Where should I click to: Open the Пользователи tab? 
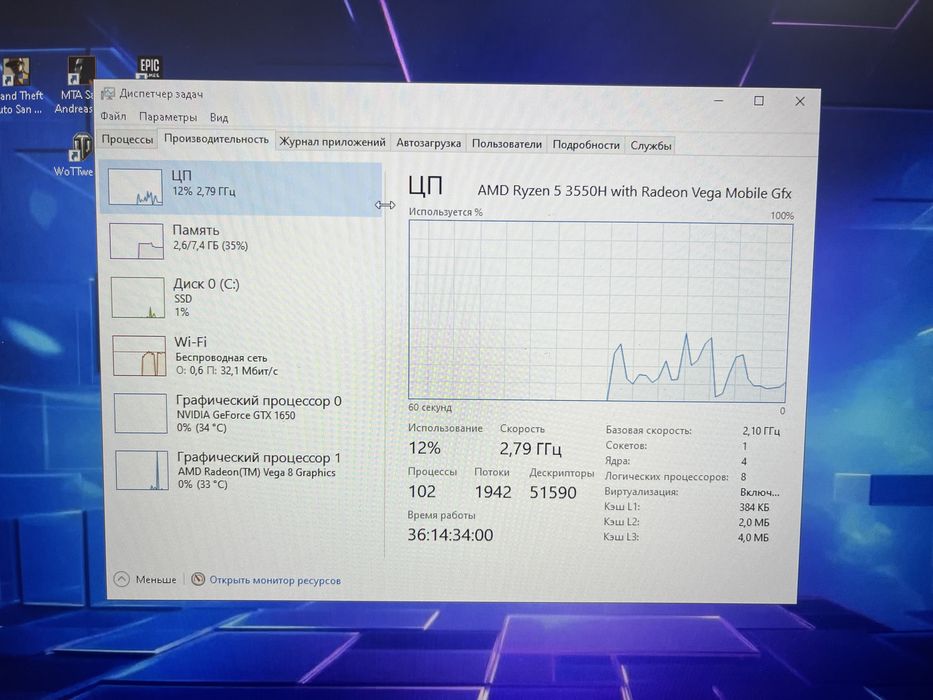tap(507, 144)
